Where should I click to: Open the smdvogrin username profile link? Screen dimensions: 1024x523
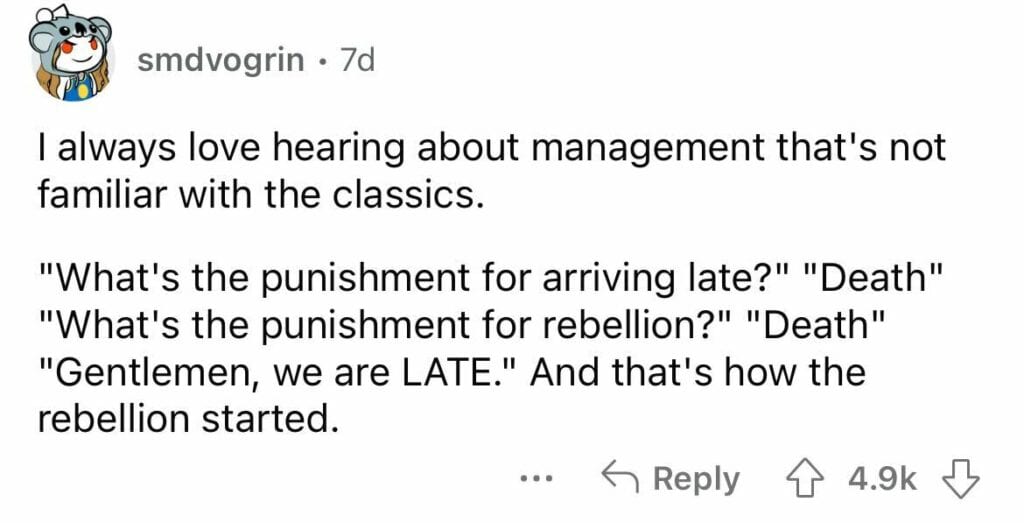(x=221, y=61)
